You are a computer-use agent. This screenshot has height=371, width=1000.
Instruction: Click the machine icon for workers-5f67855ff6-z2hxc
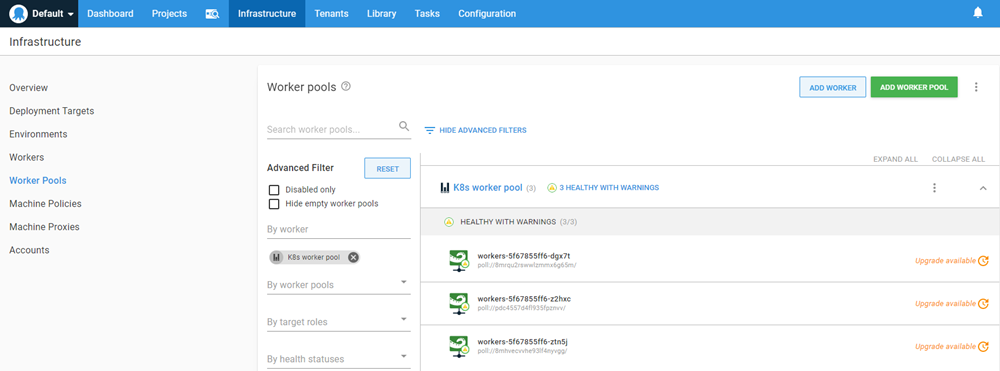tap(459, 303)
